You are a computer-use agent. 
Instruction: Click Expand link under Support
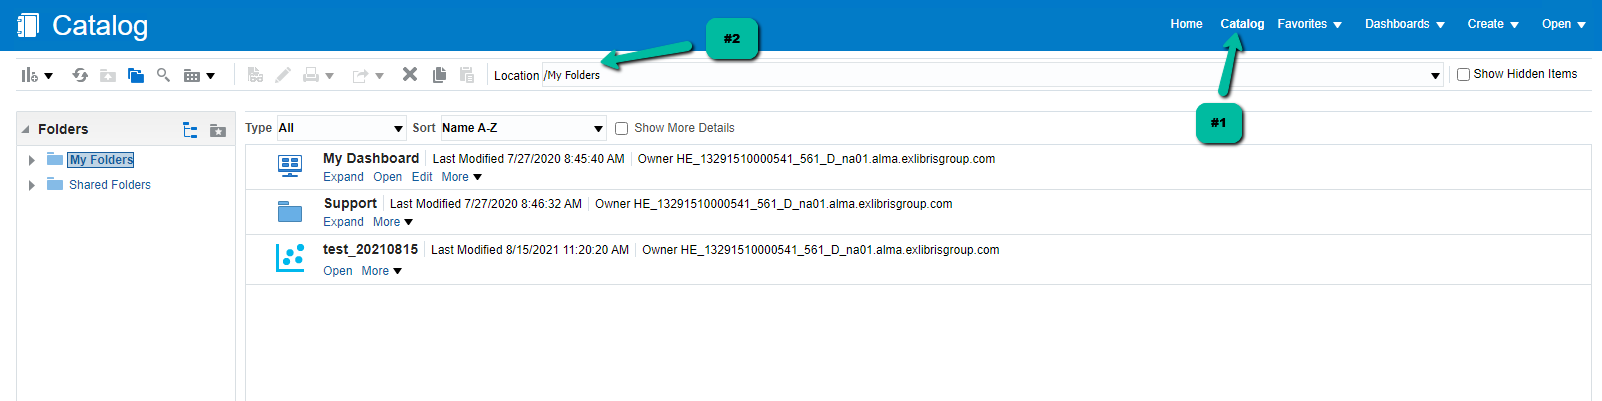coord(343,222)
